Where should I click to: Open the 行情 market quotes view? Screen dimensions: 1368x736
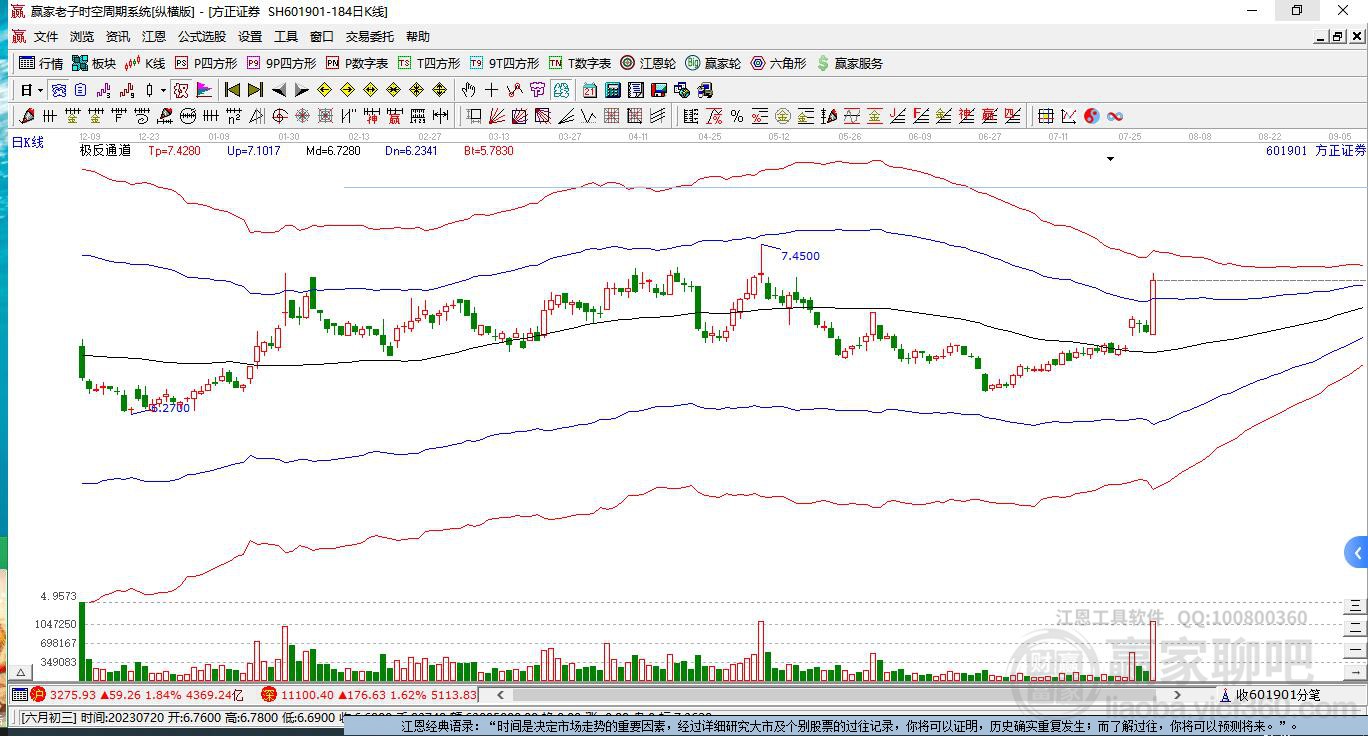point(41,63)
